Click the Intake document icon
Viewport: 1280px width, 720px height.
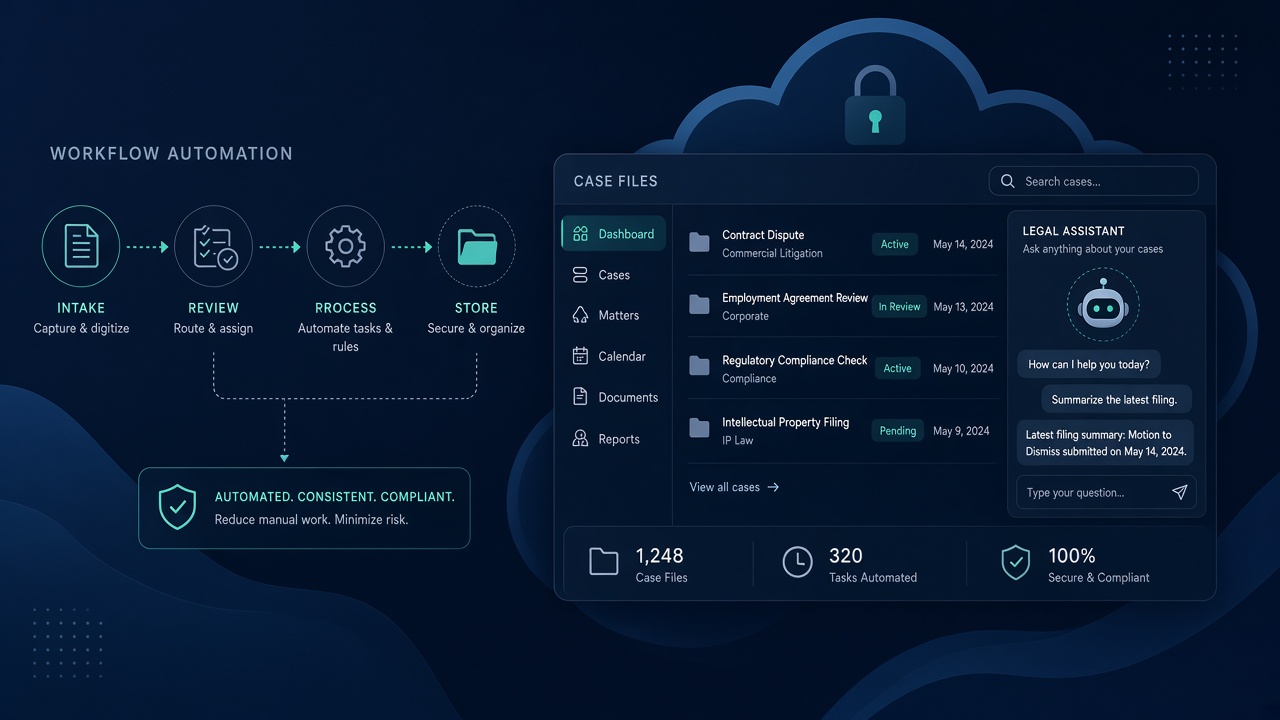(81, 246)
